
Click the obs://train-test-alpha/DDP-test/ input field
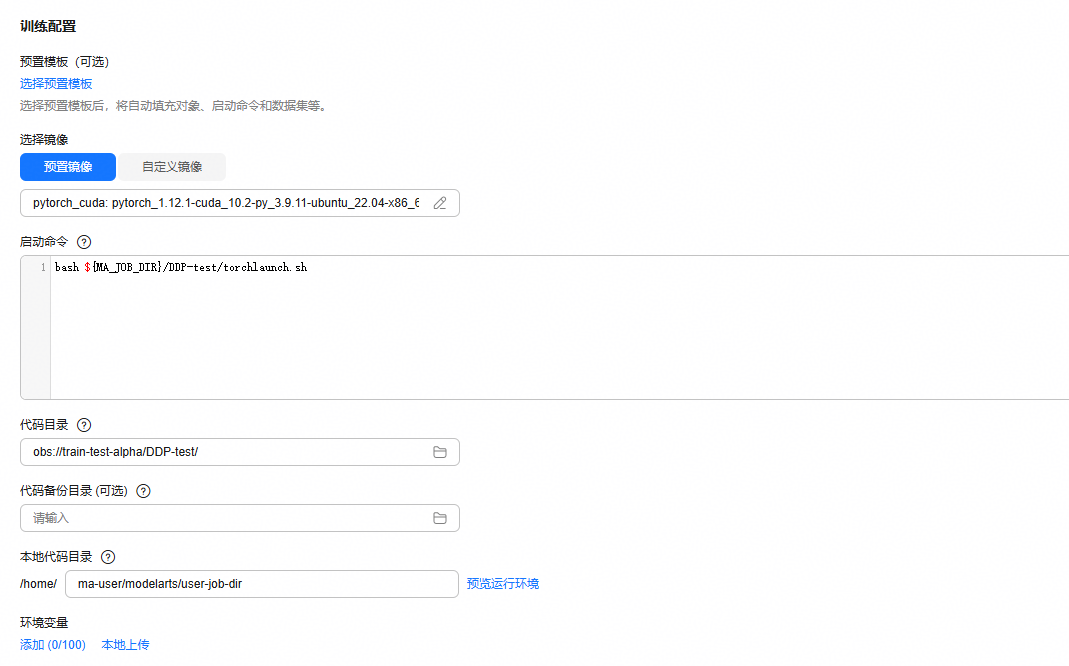240,452
